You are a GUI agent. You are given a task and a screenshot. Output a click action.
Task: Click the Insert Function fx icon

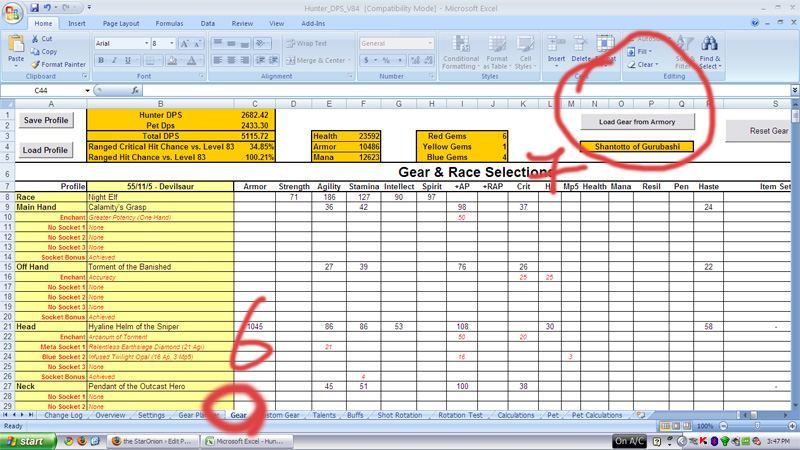pos(135,90)
